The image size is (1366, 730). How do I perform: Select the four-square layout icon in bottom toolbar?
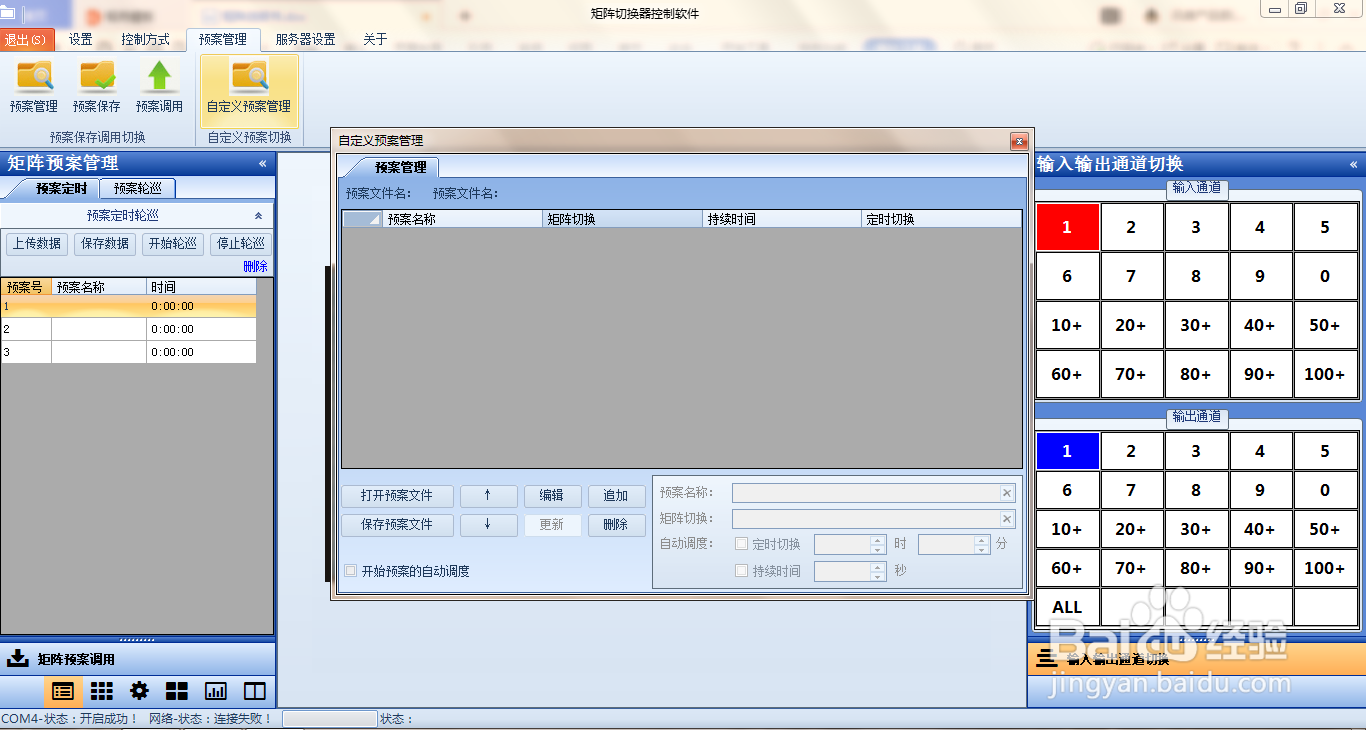click(x=177, y=691)
